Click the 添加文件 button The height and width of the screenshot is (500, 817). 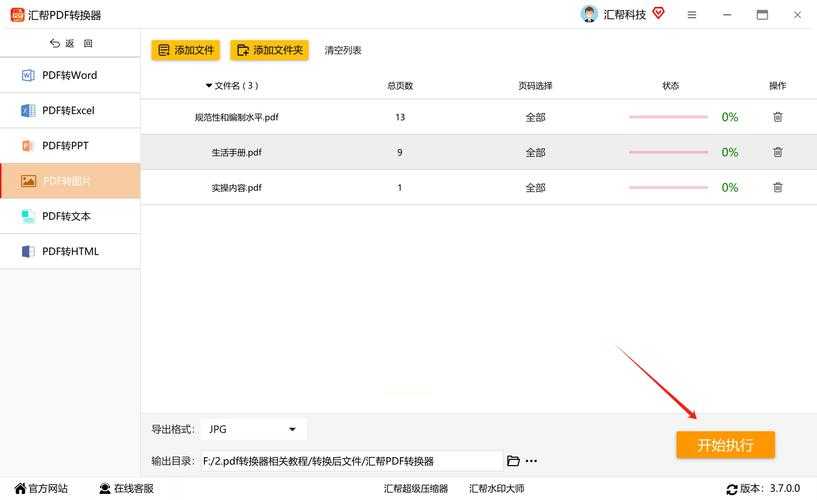point(186,50)
